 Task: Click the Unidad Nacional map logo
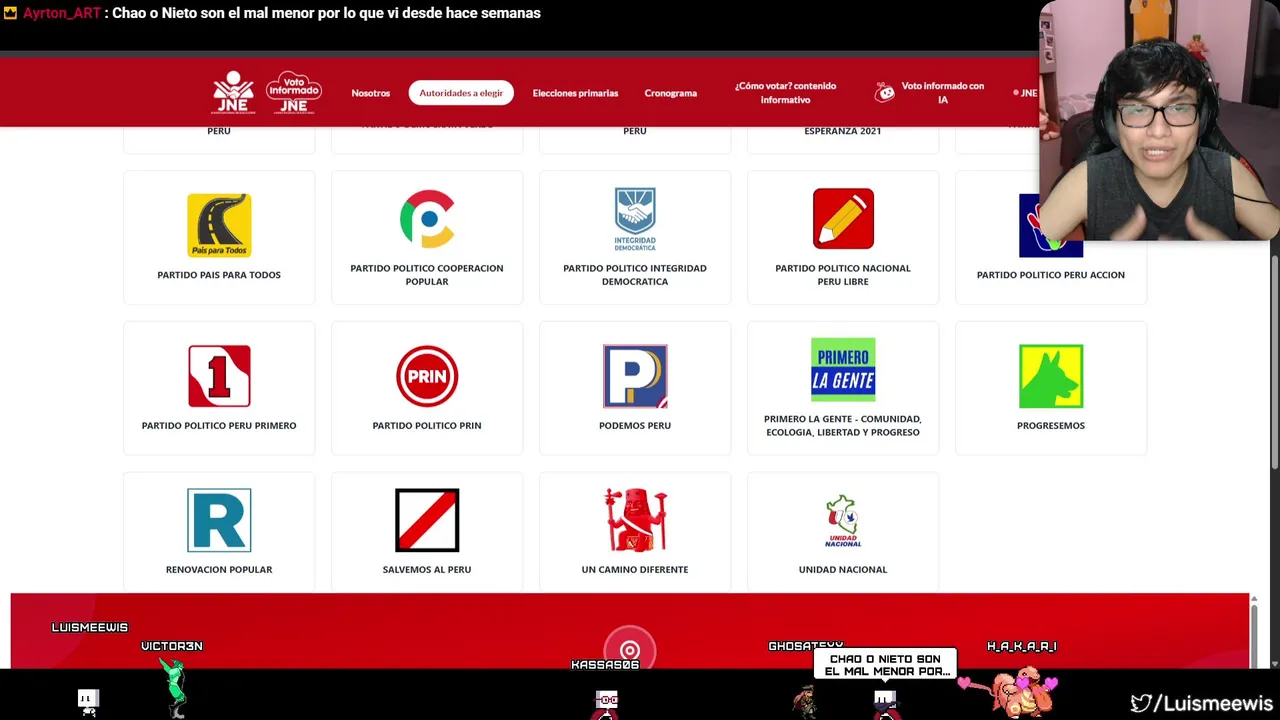coord(843,520)
